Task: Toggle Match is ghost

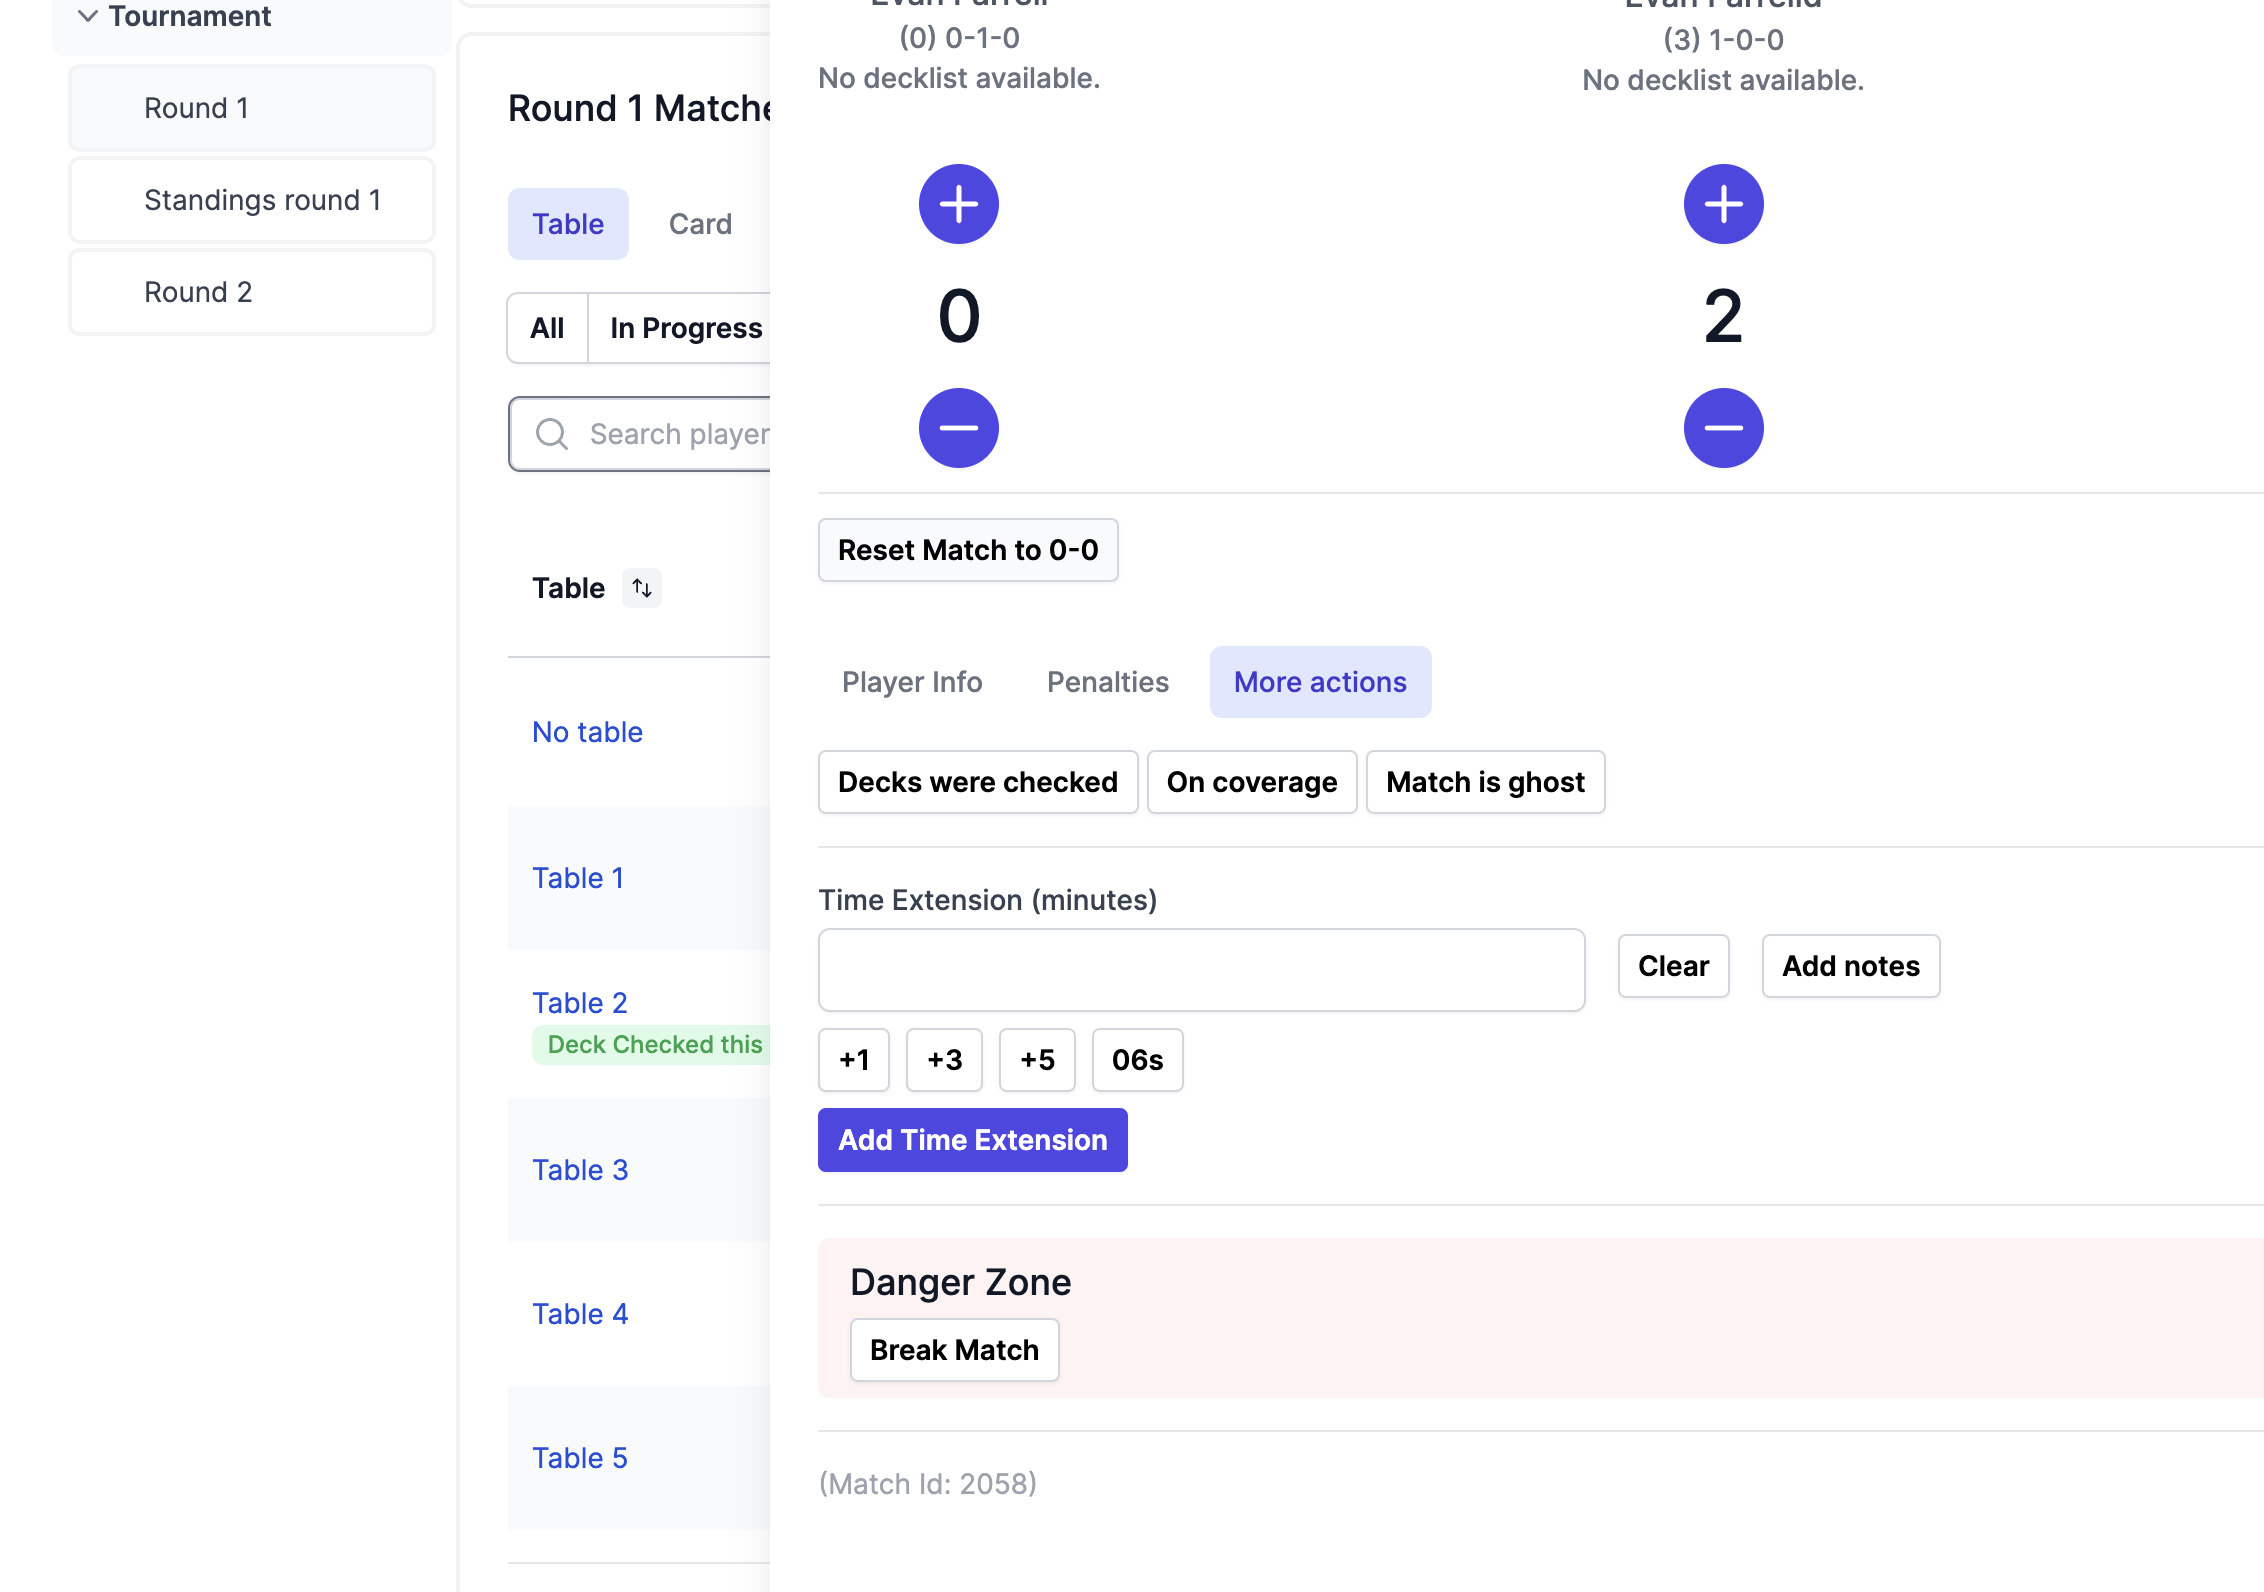Action: [1484, 782]
